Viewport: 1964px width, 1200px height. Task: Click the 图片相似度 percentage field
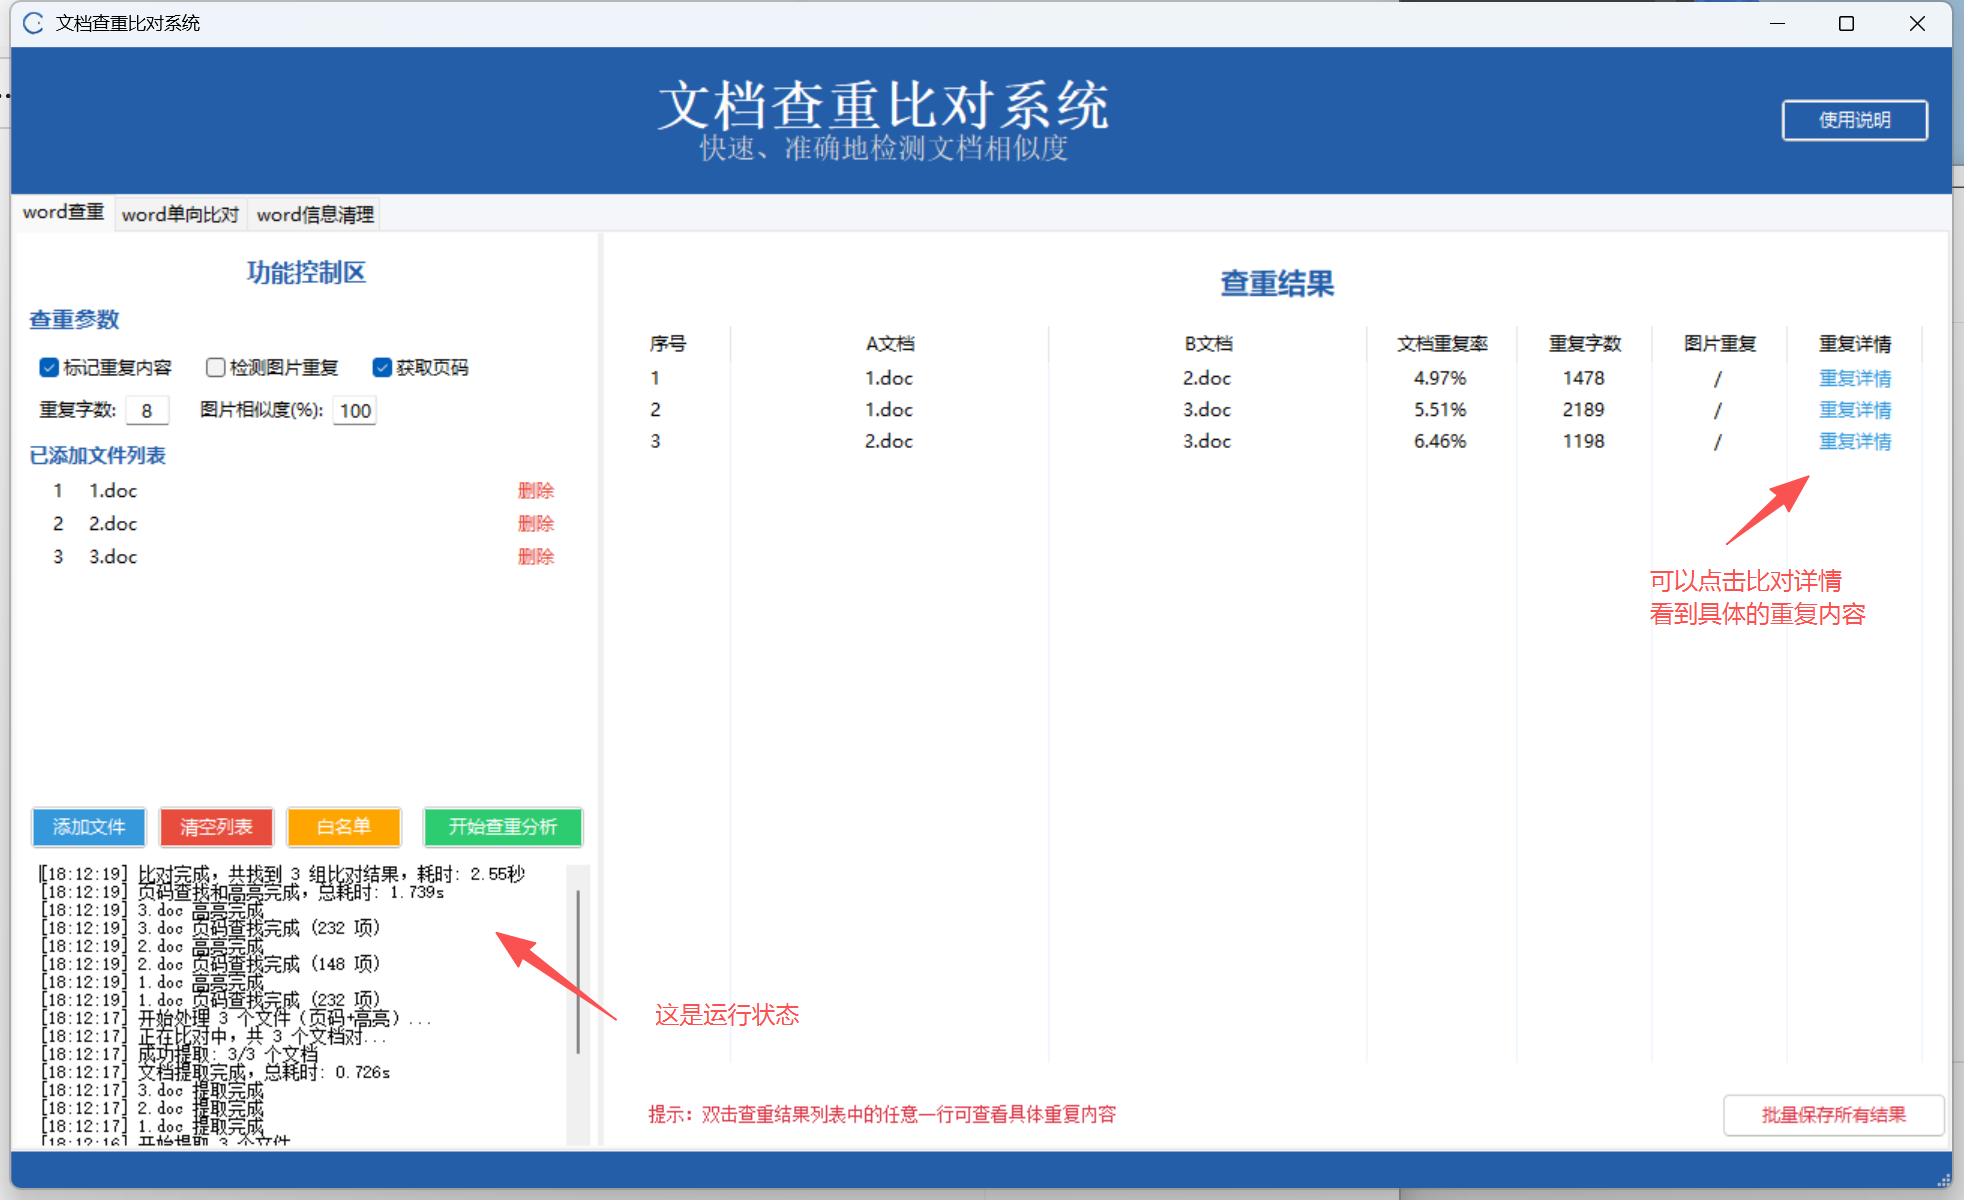pyautogui.click(x=355, y=410)
